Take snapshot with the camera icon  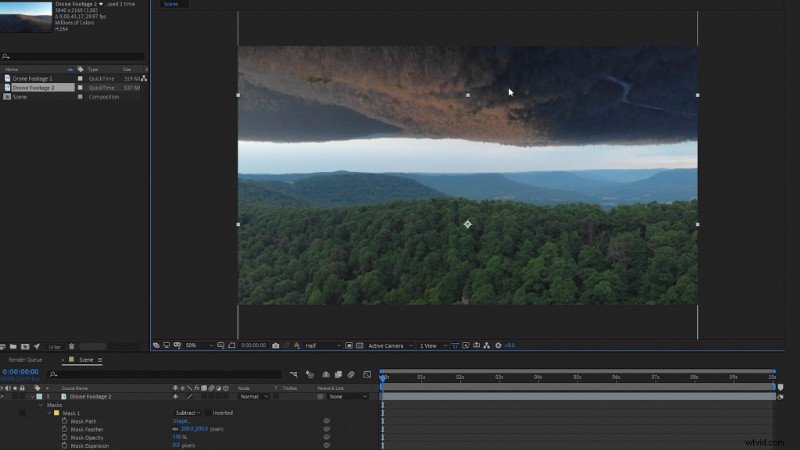point(276,345)
